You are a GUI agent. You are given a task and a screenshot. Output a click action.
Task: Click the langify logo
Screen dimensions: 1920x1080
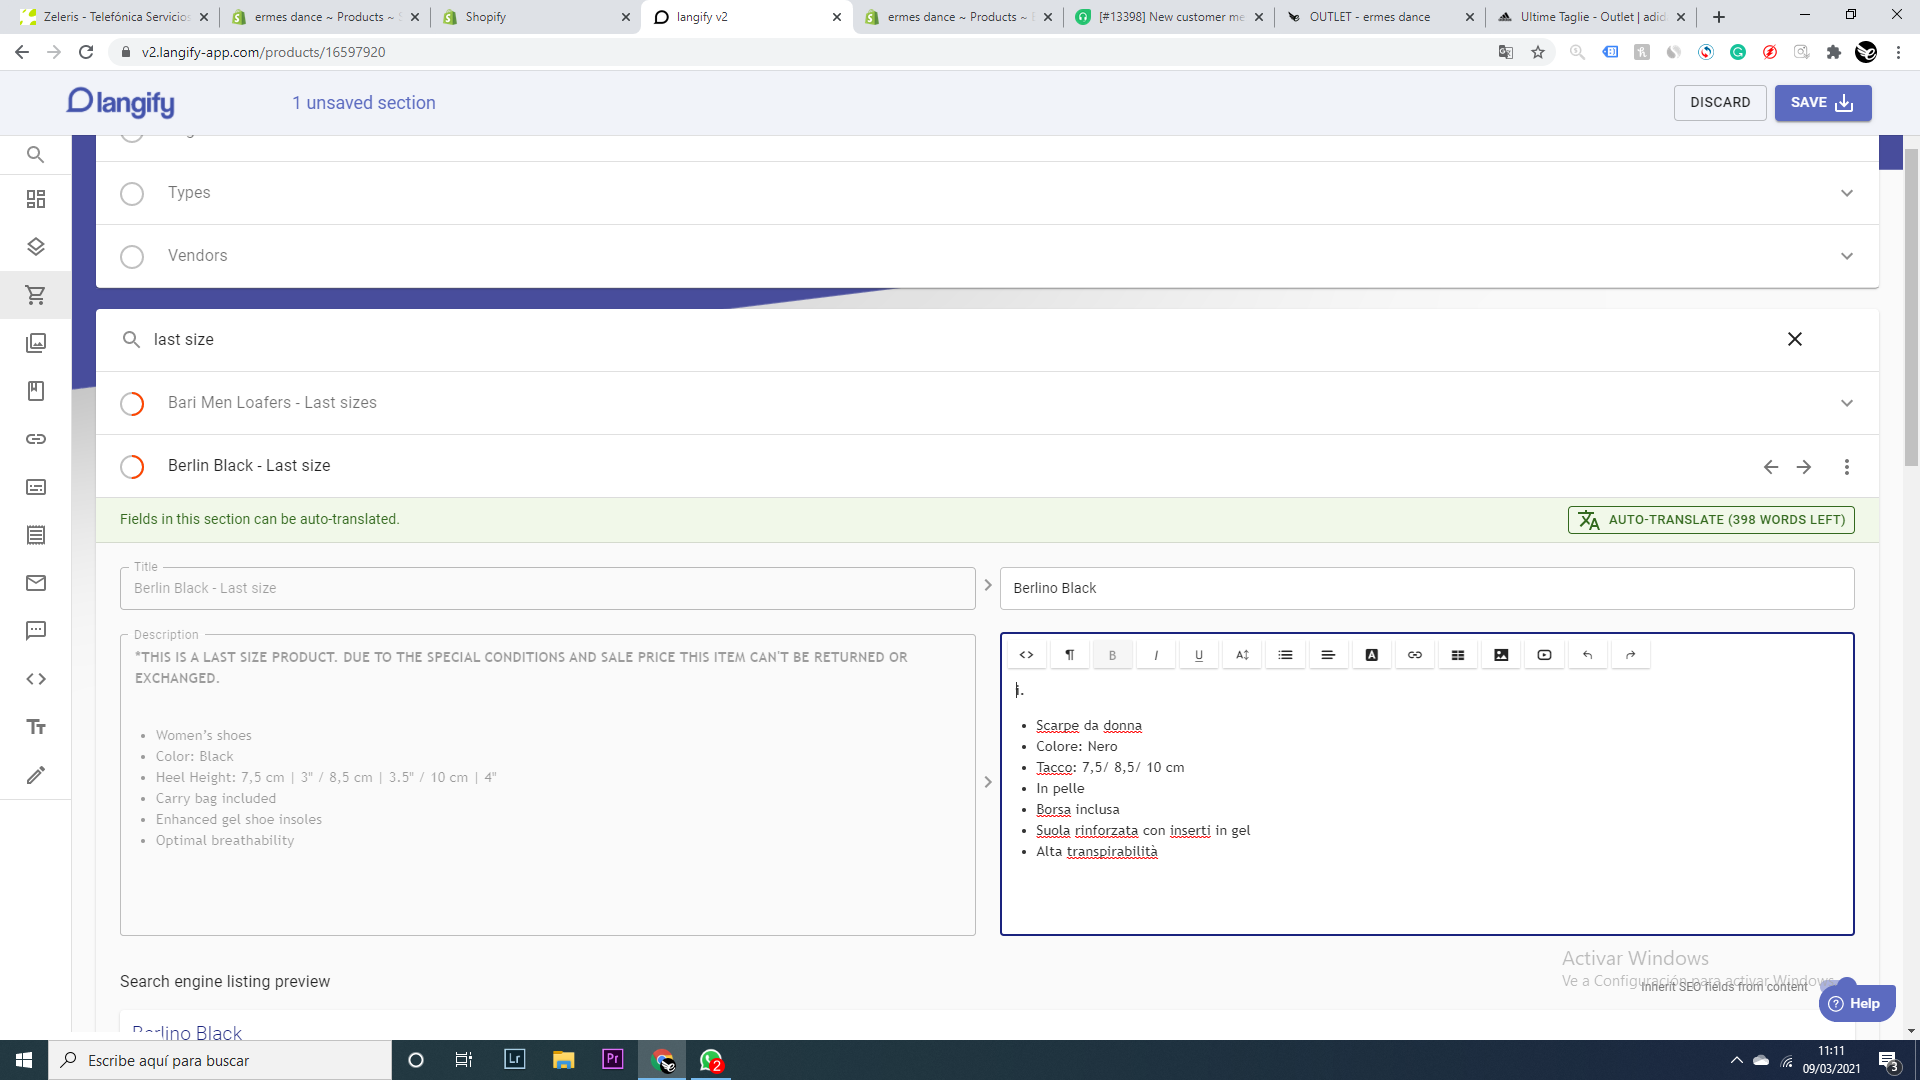coord(121,102)
